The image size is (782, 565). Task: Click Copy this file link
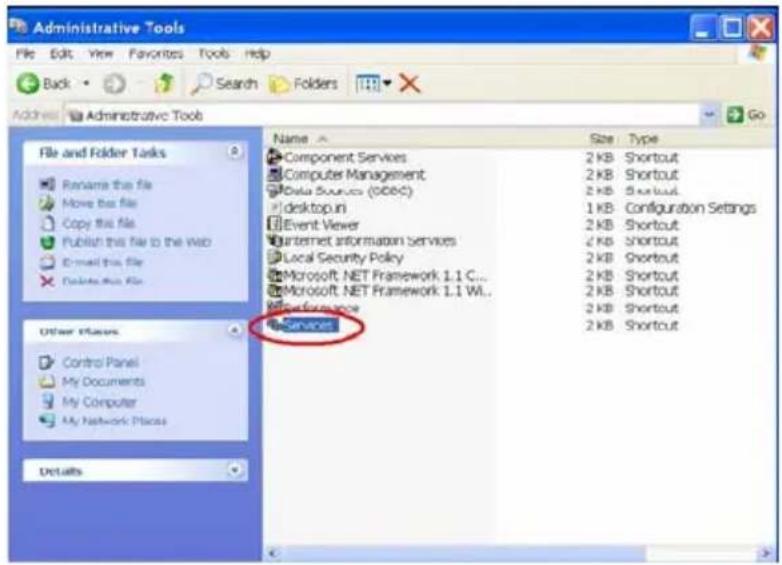pos(98,223)
